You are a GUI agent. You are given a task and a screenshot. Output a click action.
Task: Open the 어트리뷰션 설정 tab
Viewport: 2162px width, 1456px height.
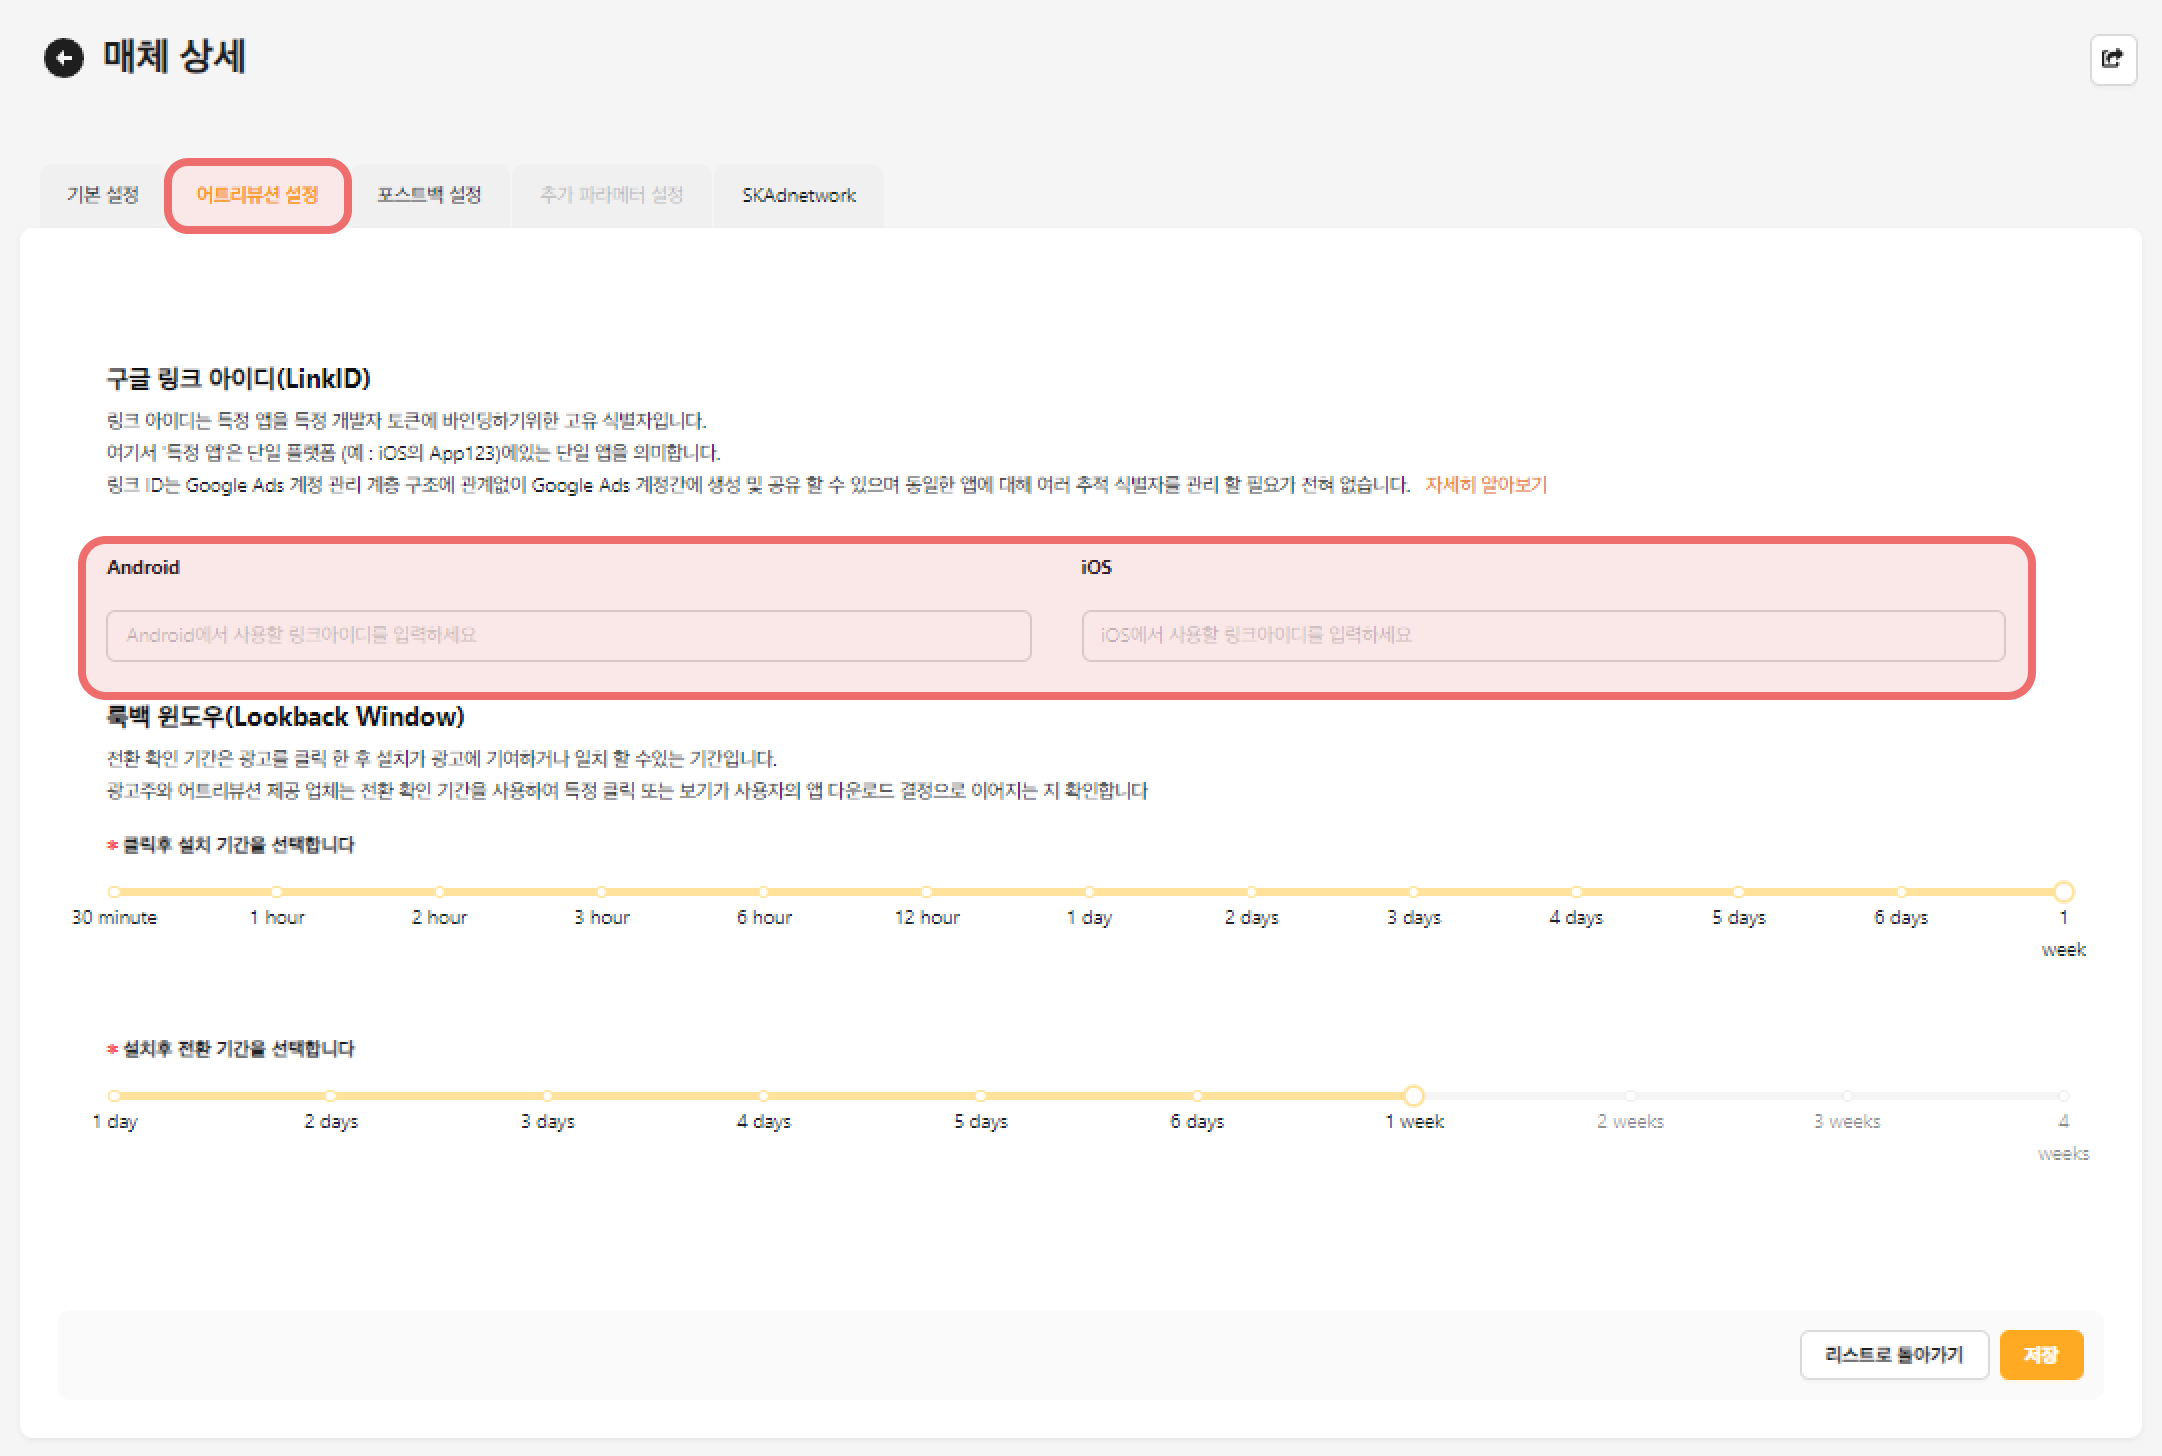pos(257,195)
